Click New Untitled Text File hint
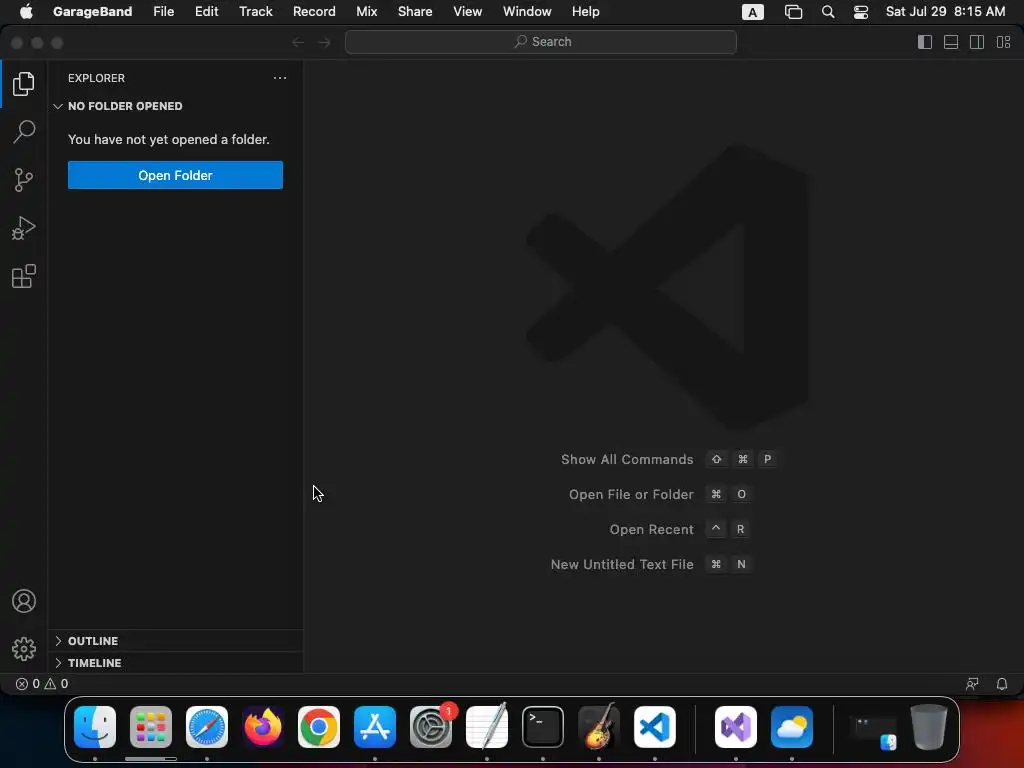 651,564
